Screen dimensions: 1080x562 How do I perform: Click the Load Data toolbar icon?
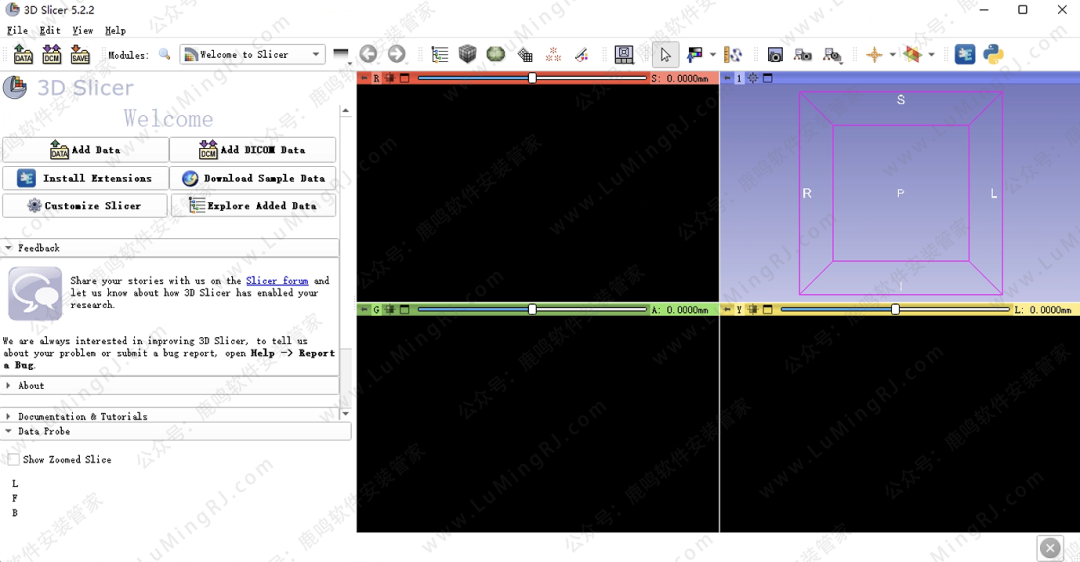[x=23, y=54]
